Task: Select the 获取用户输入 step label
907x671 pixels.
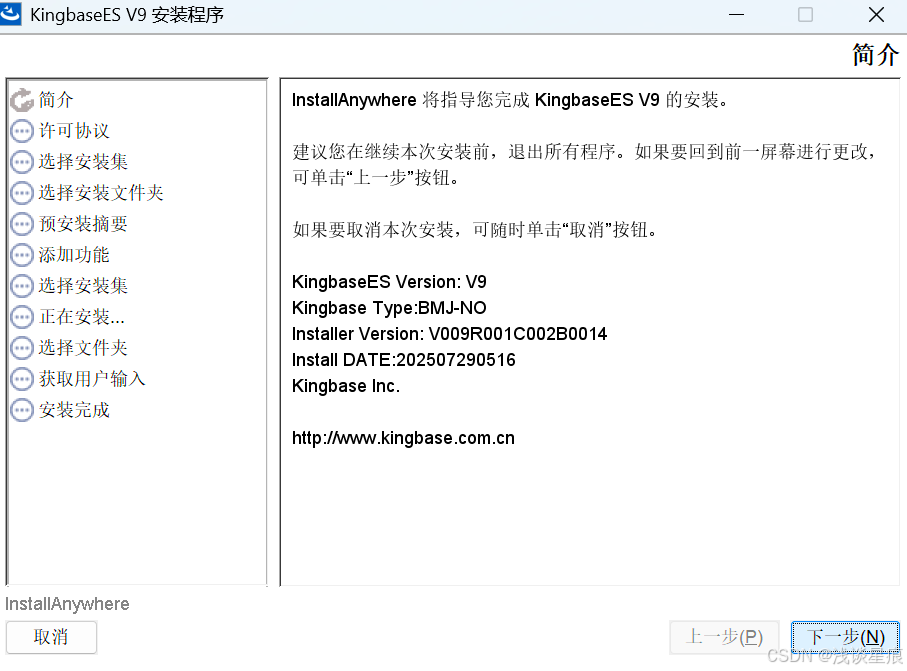Action: tap(92, 379)
